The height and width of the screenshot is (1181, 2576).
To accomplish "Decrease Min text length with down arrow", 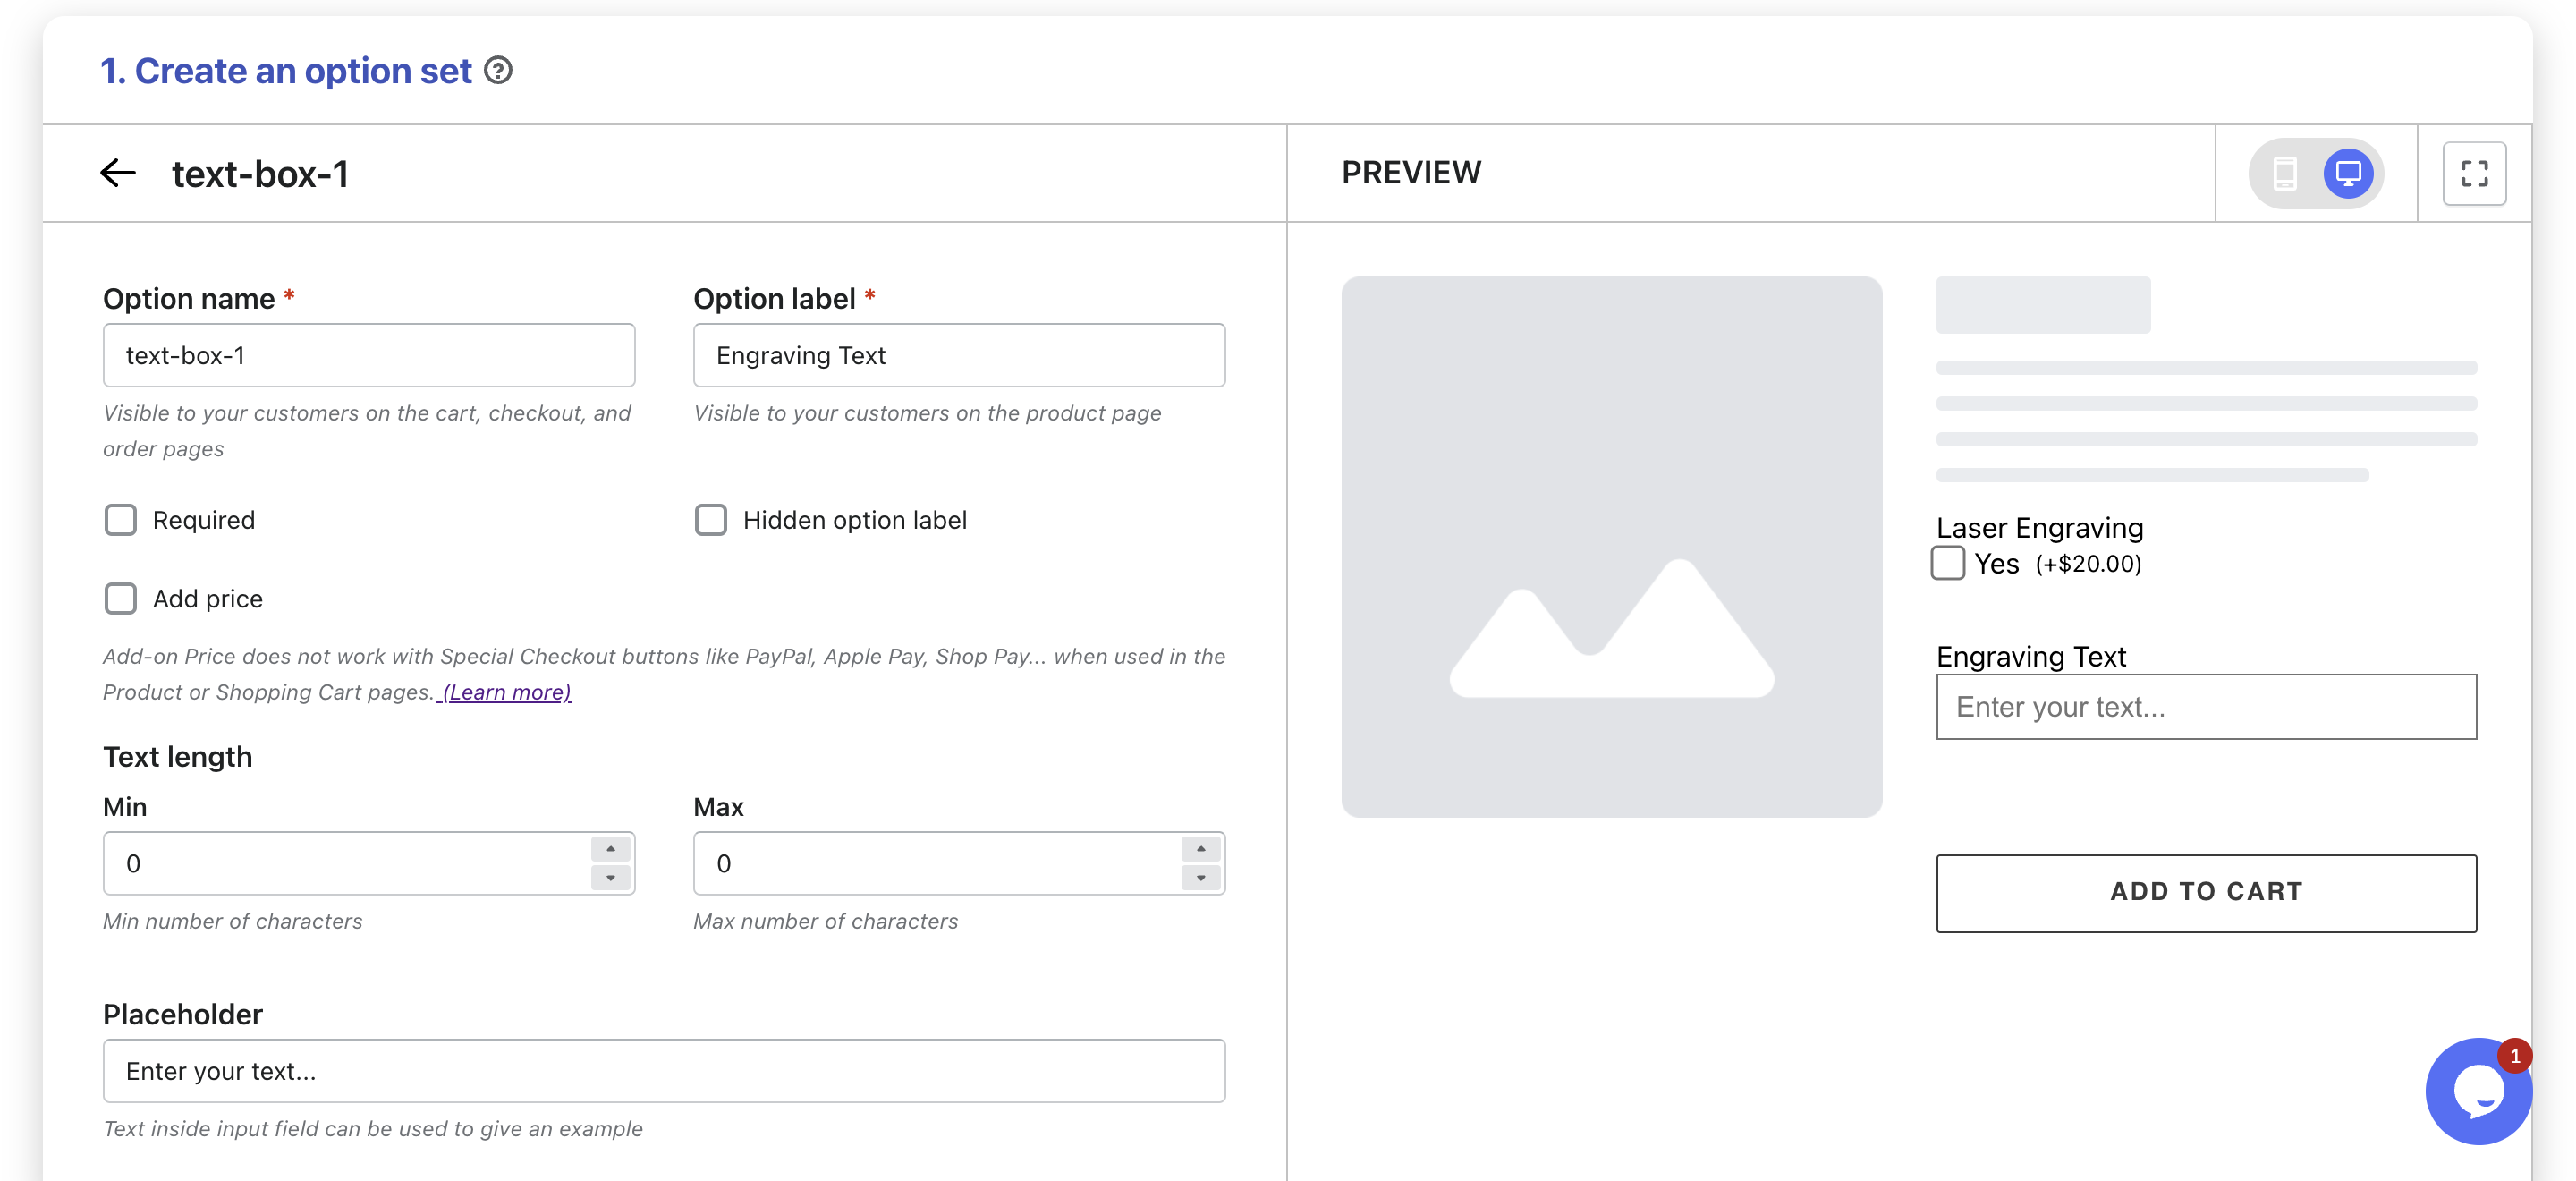I will tap(610, 878).
